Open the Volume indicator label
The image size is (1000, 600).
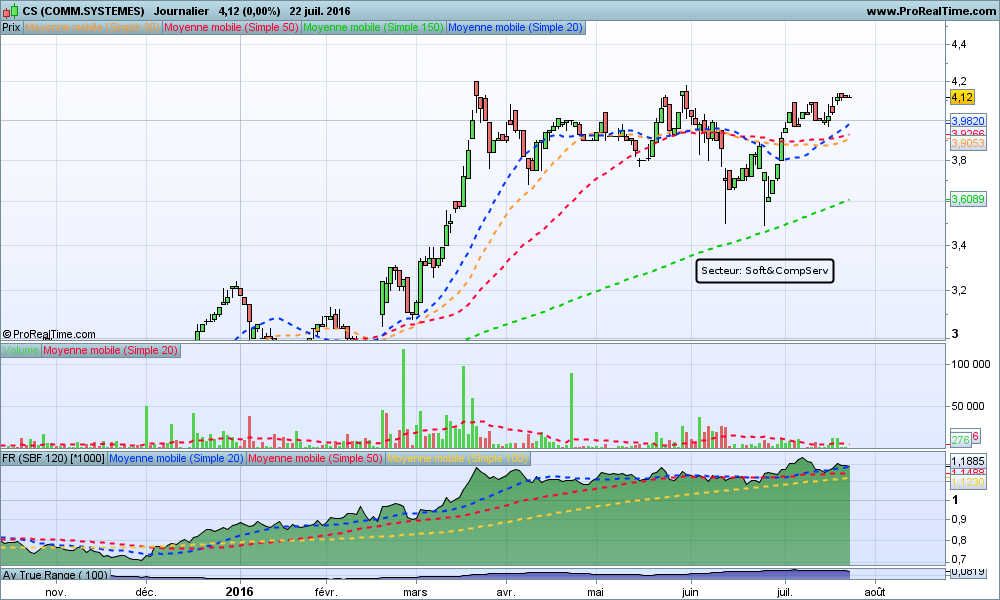coord(21,350)
